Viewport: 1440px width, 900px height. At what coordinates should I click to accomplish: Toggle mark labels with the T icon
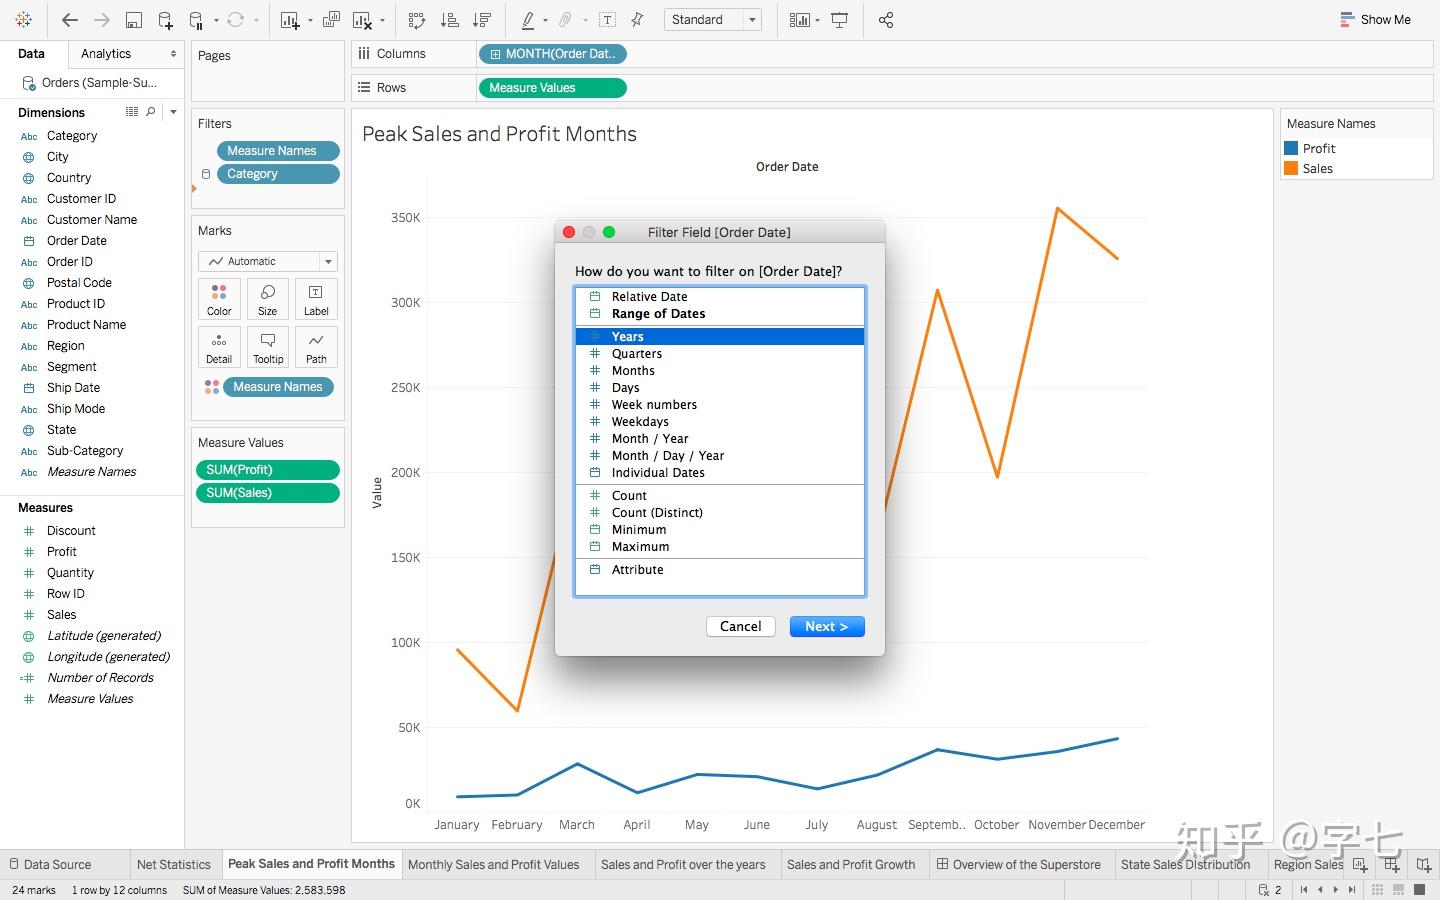coord(607,20)
